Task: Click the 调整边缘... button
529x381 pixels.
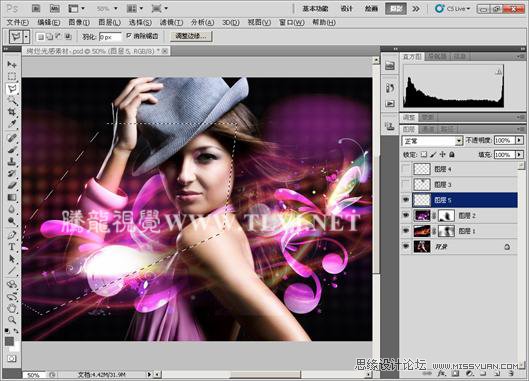Action: click(191, 36)
